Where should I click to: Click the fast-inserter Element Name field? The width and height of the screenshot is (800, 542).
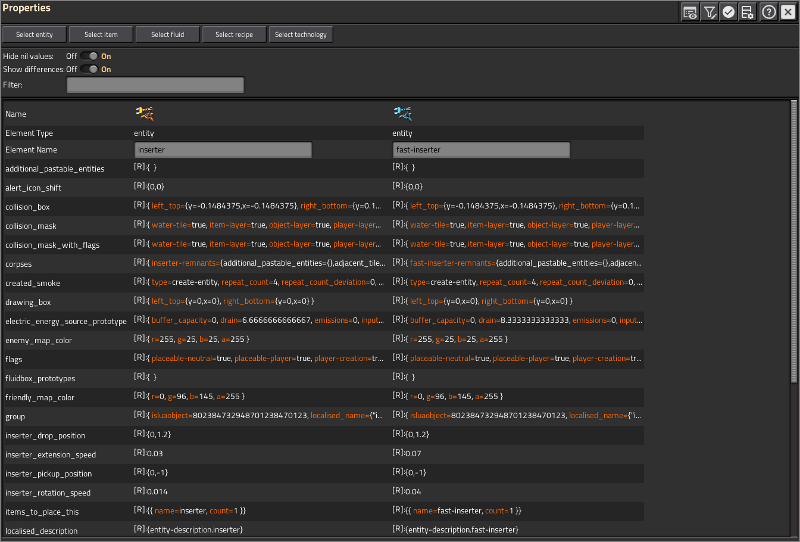tap(481, 150)
